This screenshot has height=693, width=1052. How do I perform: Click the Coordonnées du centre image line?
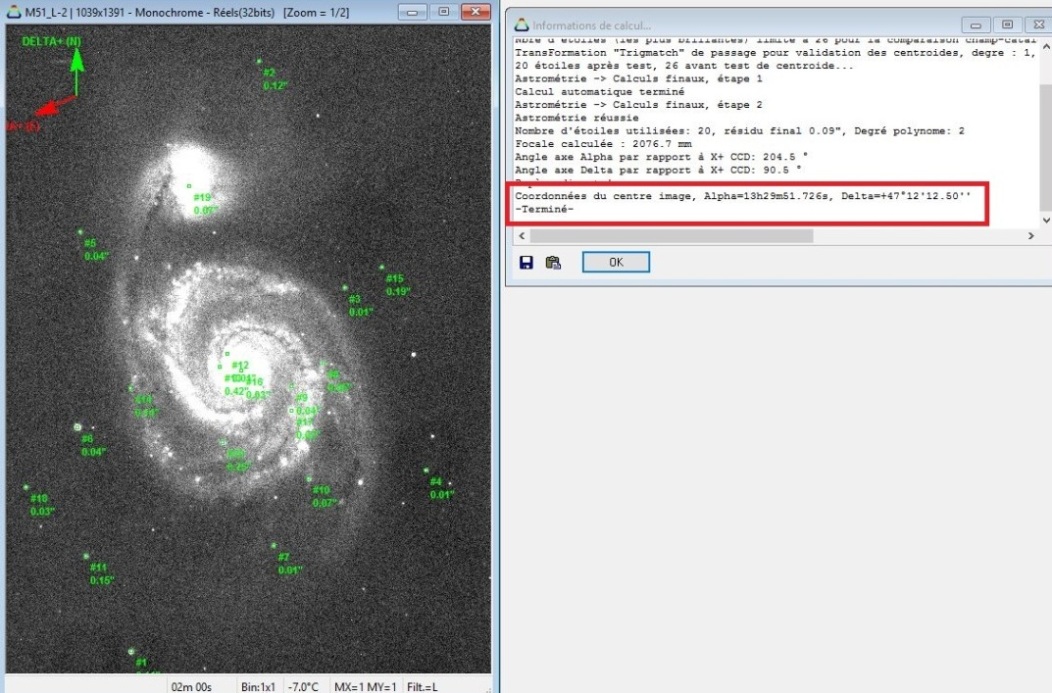(742, 196)
